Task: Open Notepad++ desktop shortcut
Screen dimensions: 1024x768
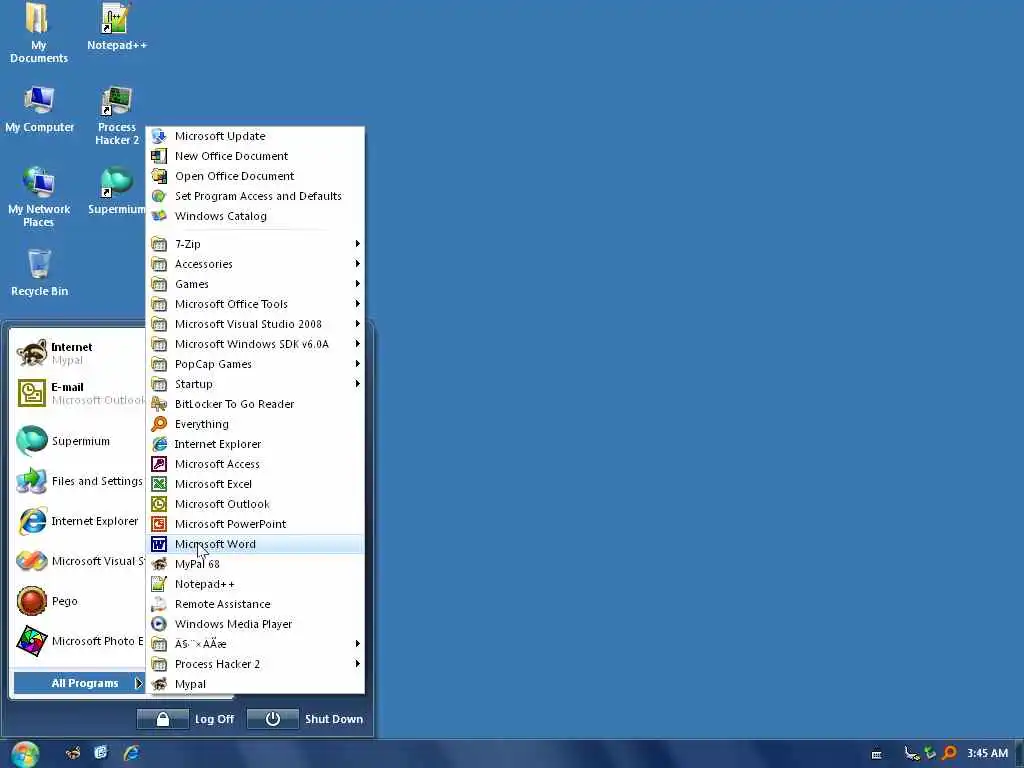Action: [116, 27]
